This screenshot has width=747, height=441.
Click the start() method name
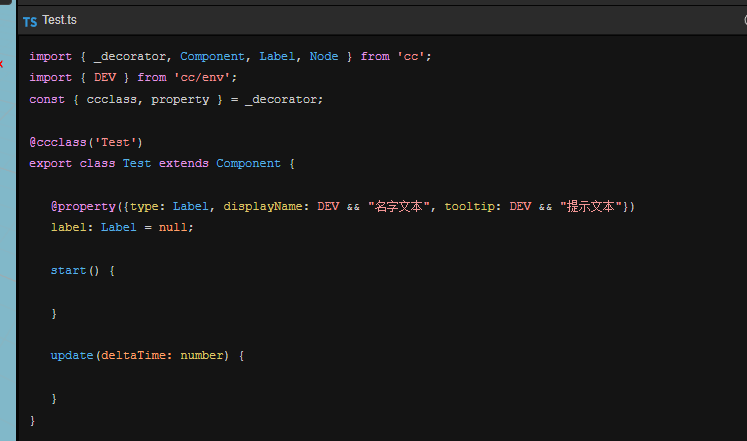(68, 270)
